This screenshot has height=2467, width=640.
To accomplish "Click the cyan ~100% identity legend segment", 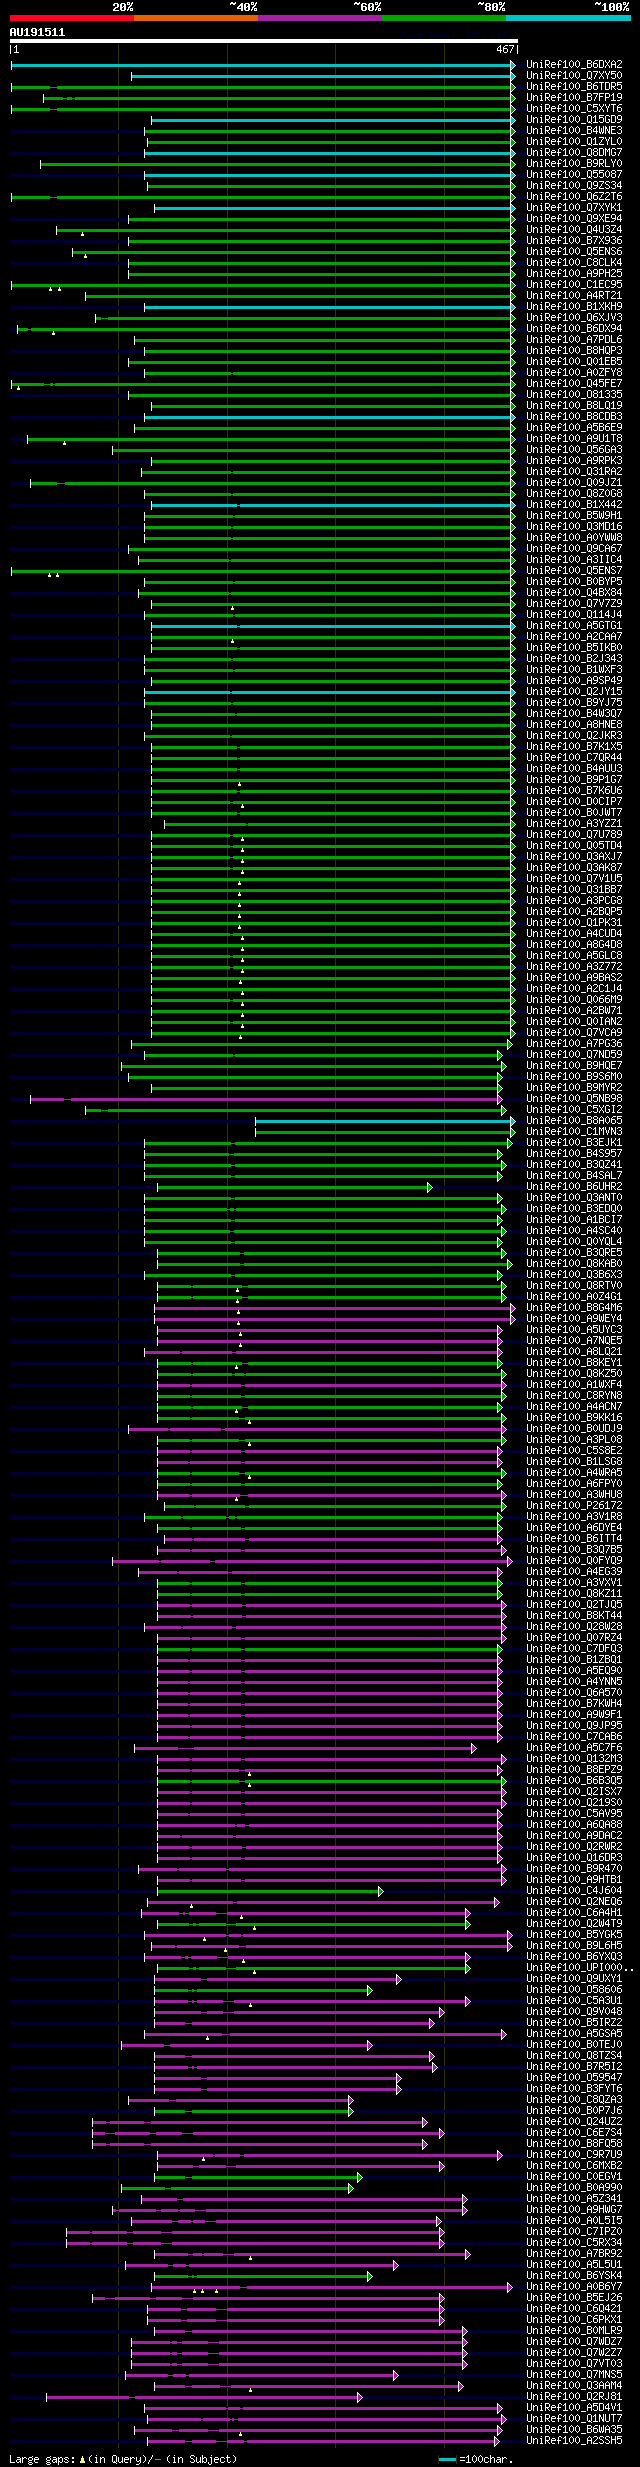I will click(x=568, y=18).
